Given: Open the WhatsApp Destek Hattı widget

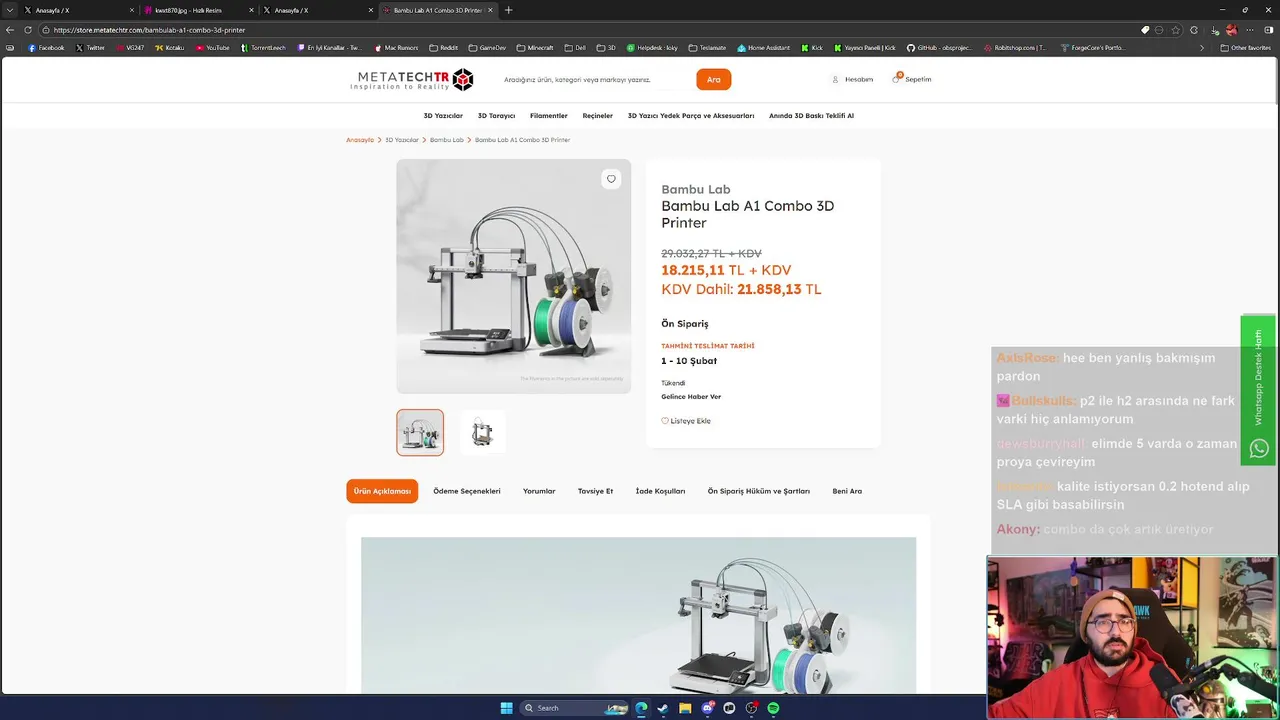Looking at the screenshot, I should click(x=1258, y=391).
